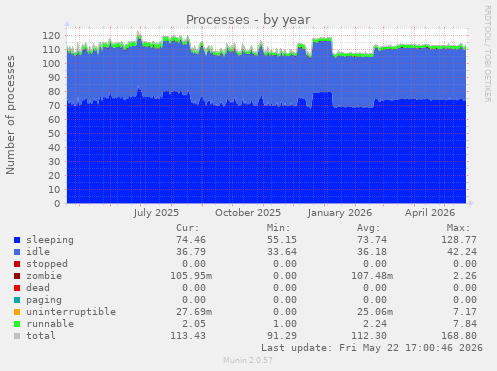Click uninterruptible average value 25.06m
This screenshot has width=497, height=371.
375,312
